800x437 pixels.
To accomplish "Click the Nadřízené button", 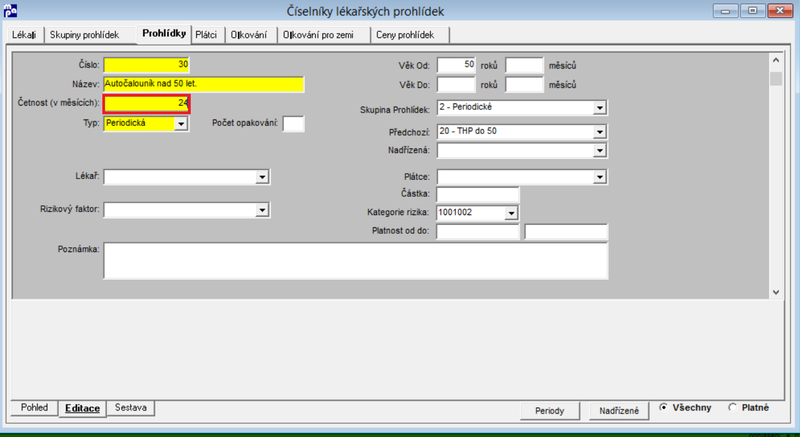I will [x=619, y=411].
